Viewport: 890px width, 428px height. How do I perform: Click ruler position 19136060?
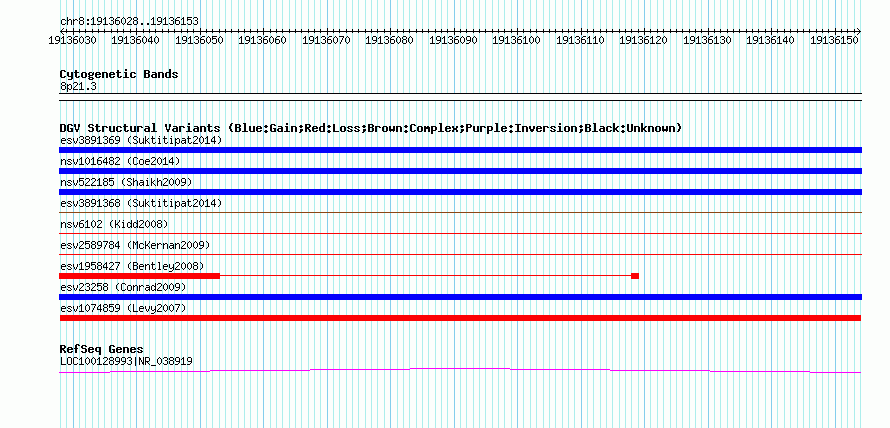tap(262, 40)
